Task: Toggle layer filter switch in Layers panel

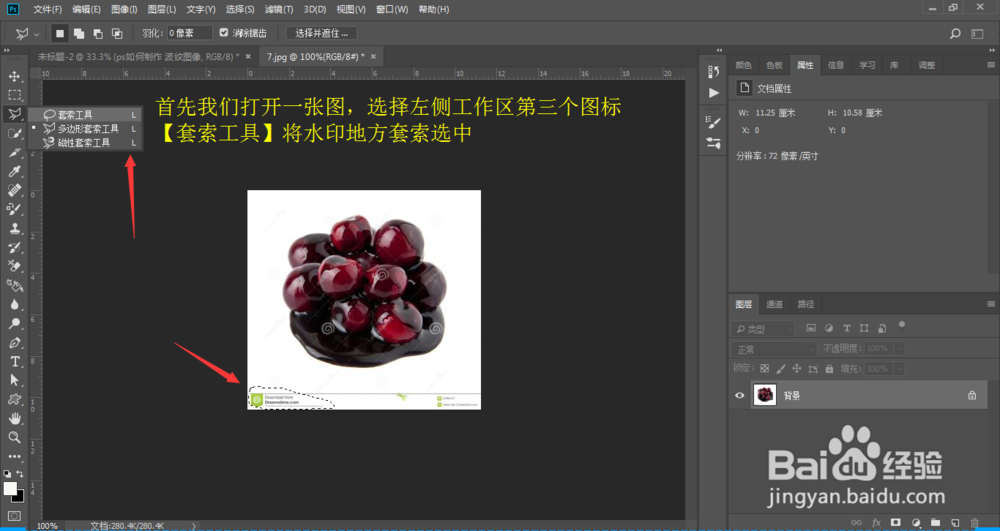Action: (902, 327)
